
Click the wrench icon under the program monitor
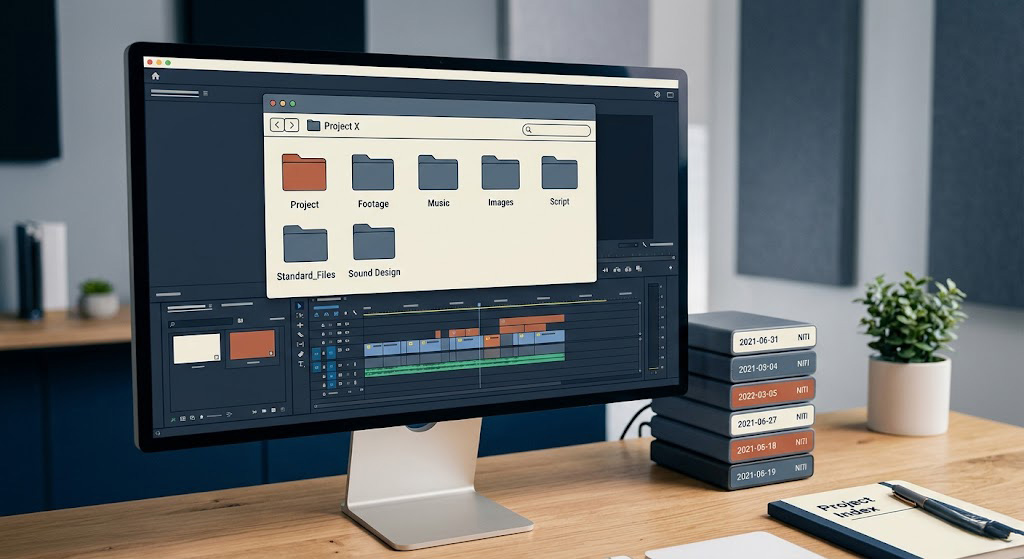[645, 244]
